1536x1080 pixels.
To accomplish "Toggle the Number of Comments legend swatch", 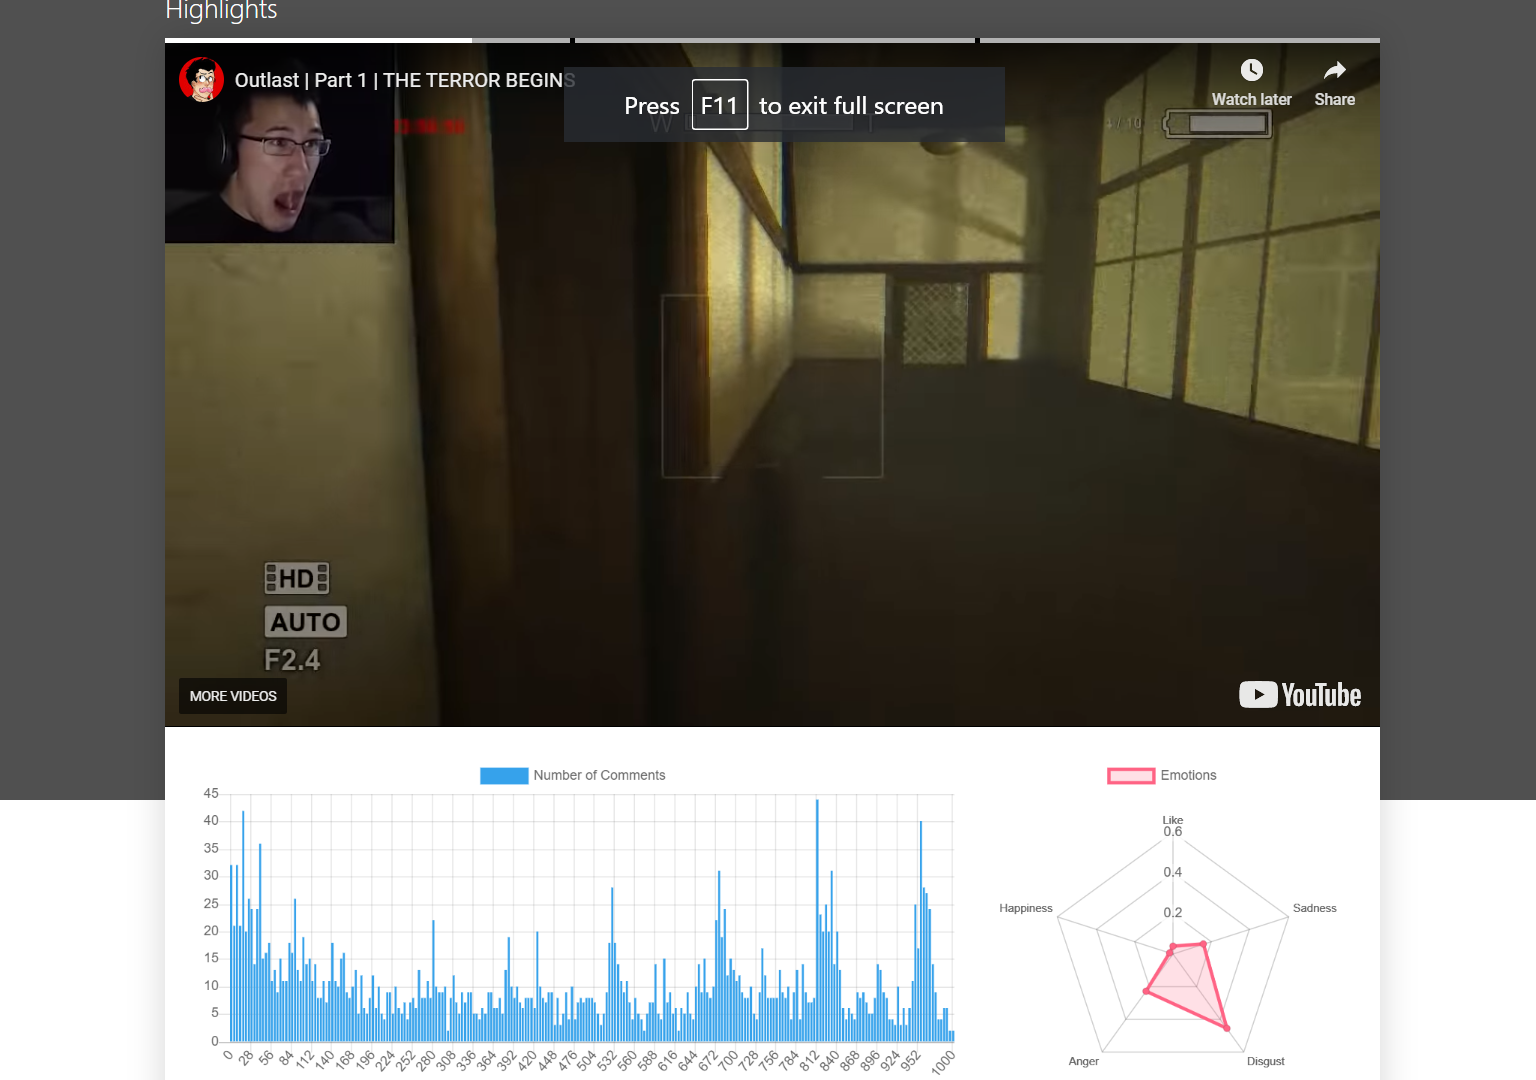I will [x=504, y=776].
